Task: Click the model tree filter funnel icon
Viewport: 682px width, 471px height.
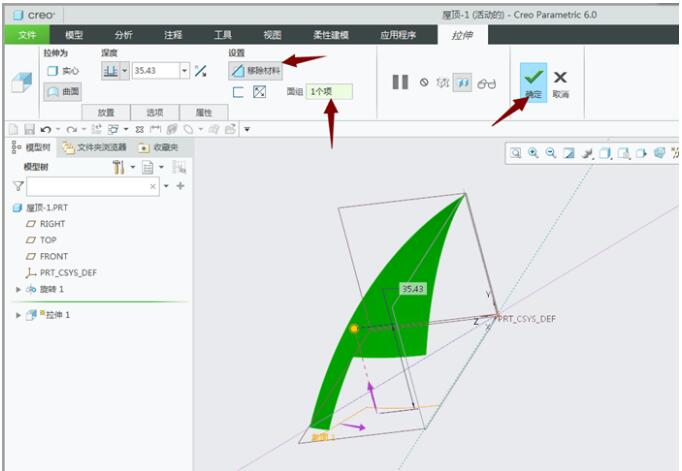Action: [x=18, y=186]
